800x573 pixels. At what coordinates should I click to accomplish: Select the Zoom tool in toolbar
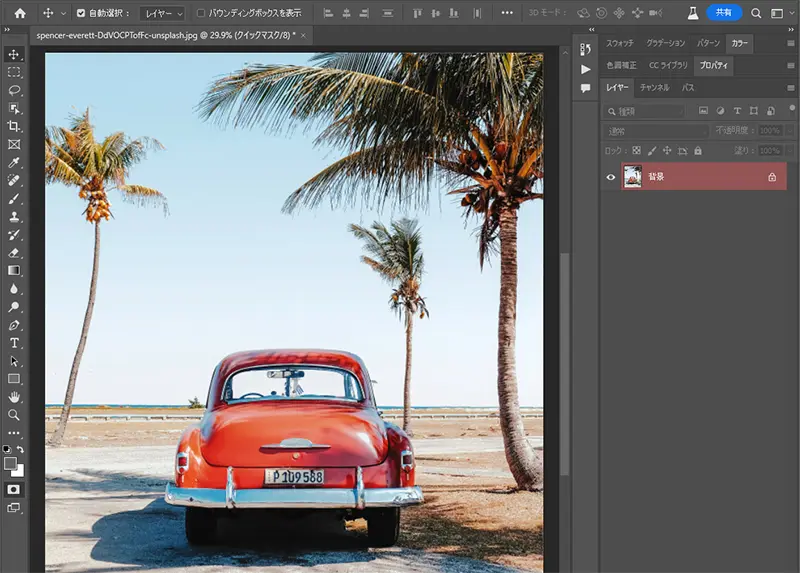[x=14, y=415]
